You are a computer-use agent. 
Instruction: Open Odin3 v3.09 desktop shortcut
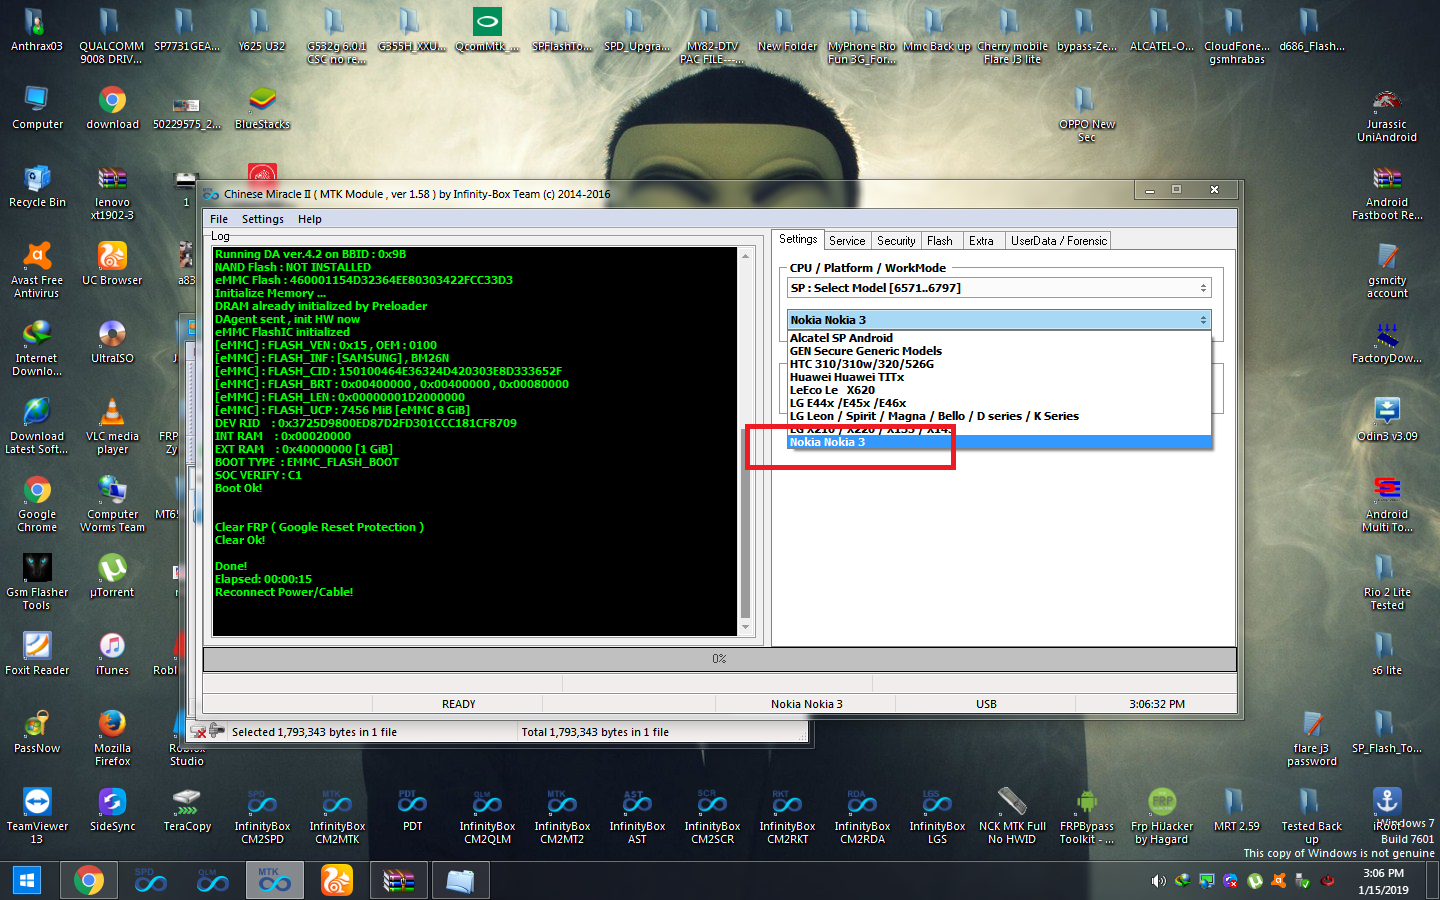[1387, 419]
